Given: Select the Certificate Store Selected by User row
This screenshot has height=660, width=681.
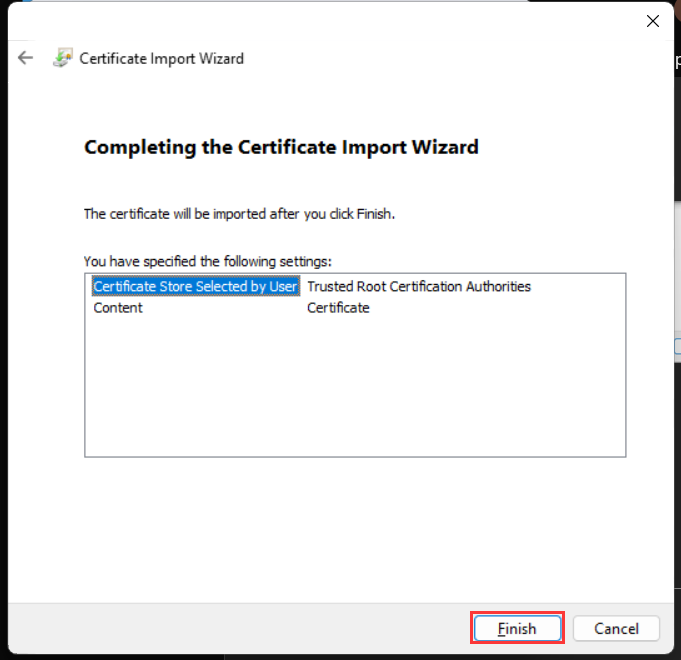Looking at the screenshot, I should (x=195, y=287).
